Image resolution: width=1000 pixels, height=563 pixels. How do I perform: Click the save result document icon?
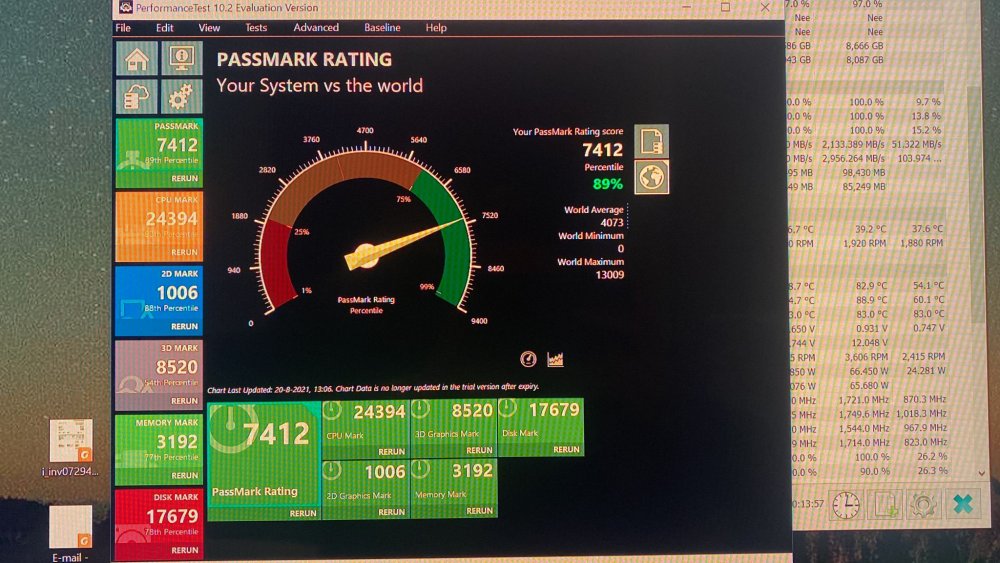[x=652, y=140]
